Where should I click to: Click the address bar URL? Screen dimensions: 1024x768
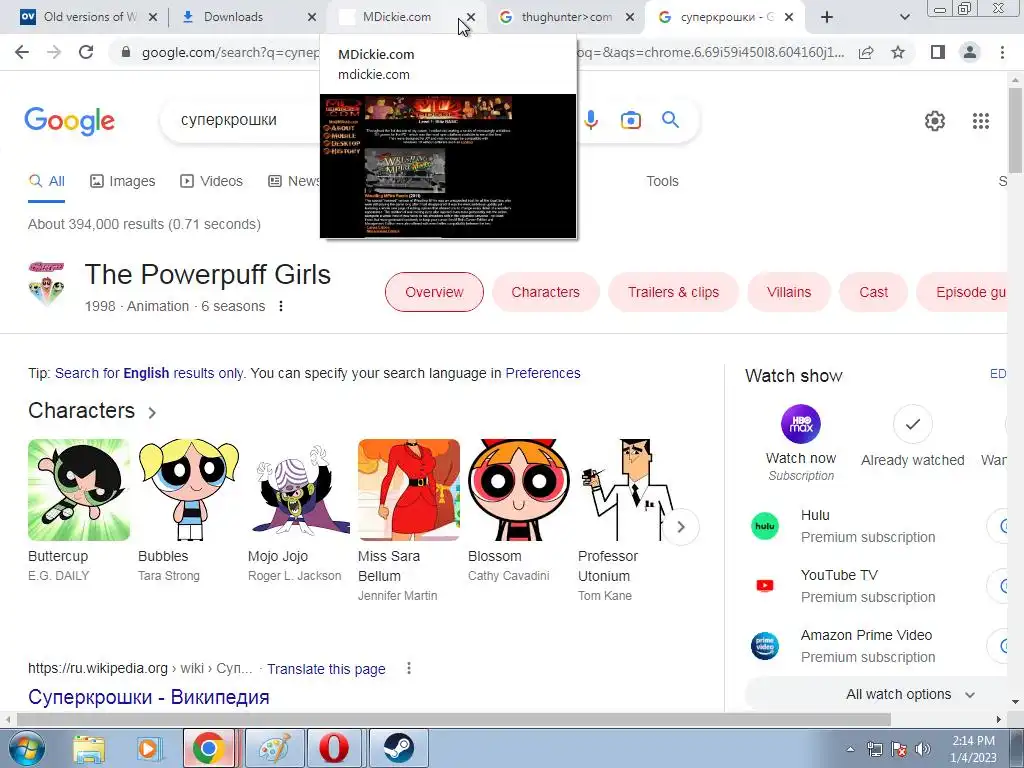229,52
